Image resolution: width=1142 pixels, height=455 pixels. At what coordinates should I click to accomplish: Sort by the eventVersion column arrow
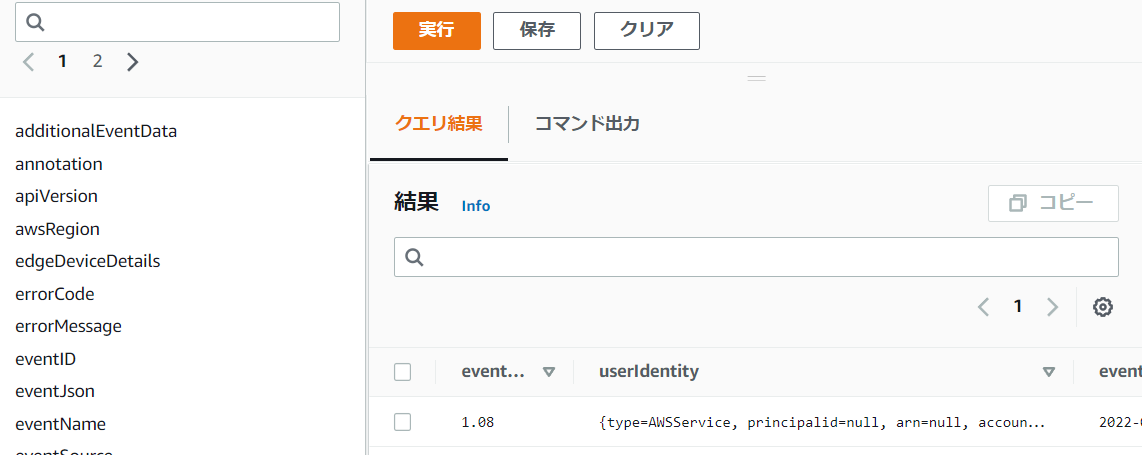[x=548, y=372]
